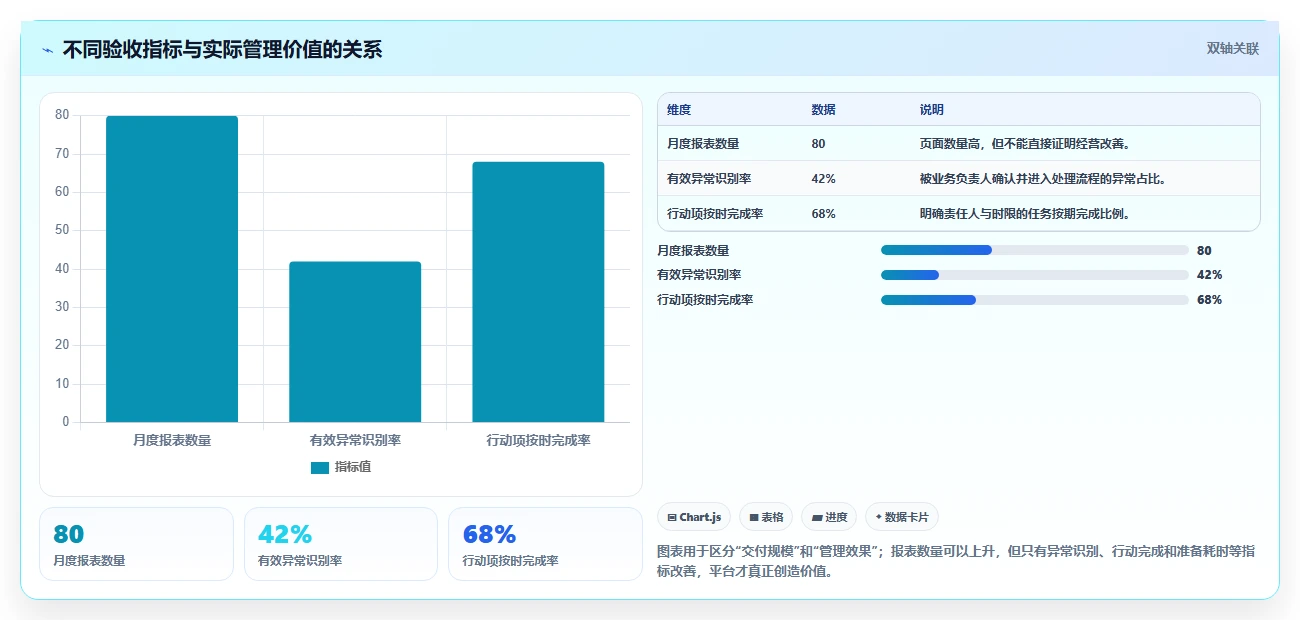This screenshot has height=620, width=1300.
Task: Click progress label 月度报表数量
Action: 693,251
